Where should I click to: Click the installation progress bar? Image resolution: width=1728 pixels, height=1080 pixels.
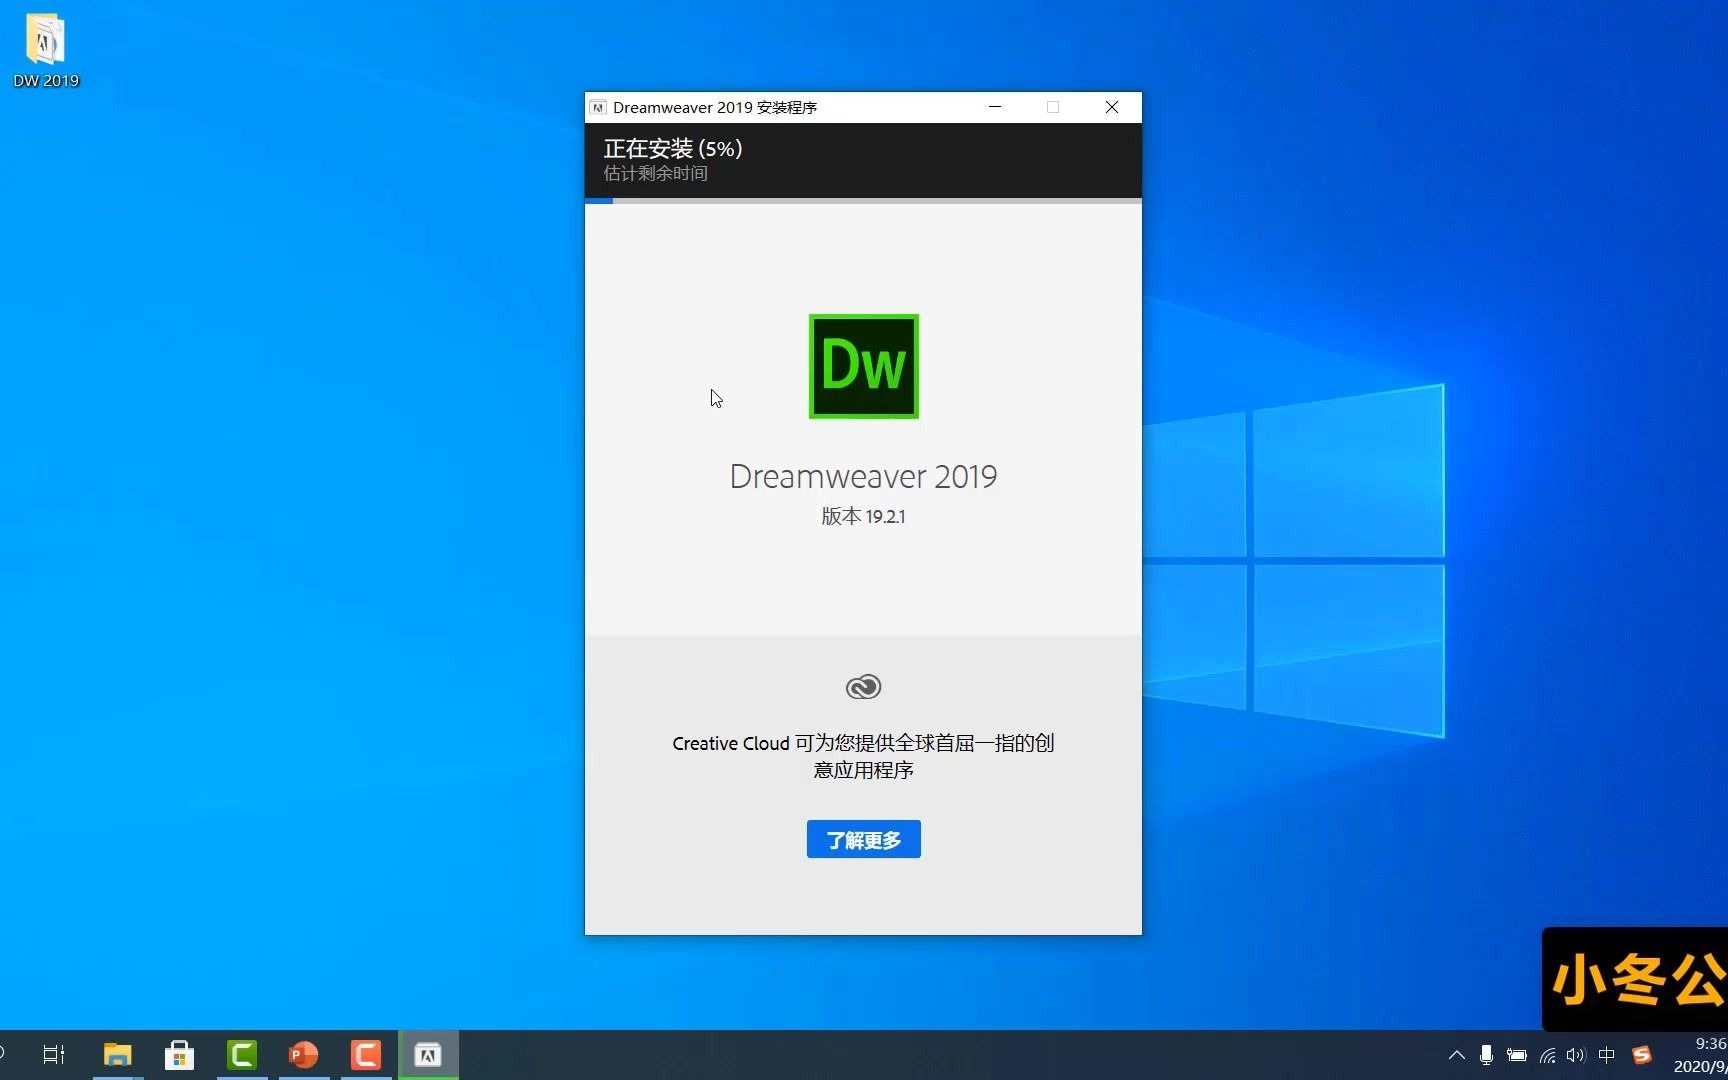tap(863, 200)
